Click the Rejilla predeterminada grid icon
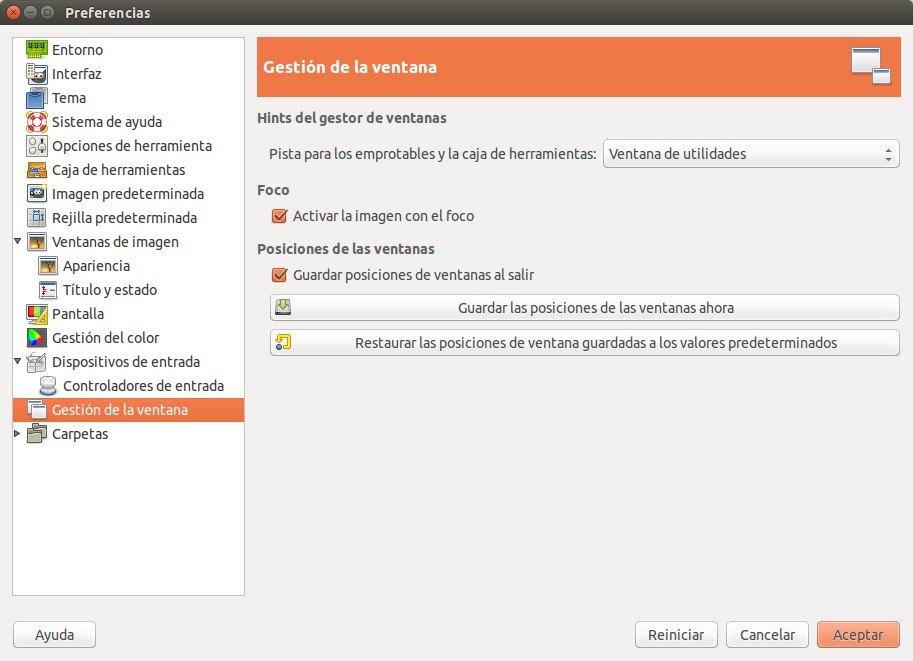Viewport: 913px width, 661px height. coord(37,218)
